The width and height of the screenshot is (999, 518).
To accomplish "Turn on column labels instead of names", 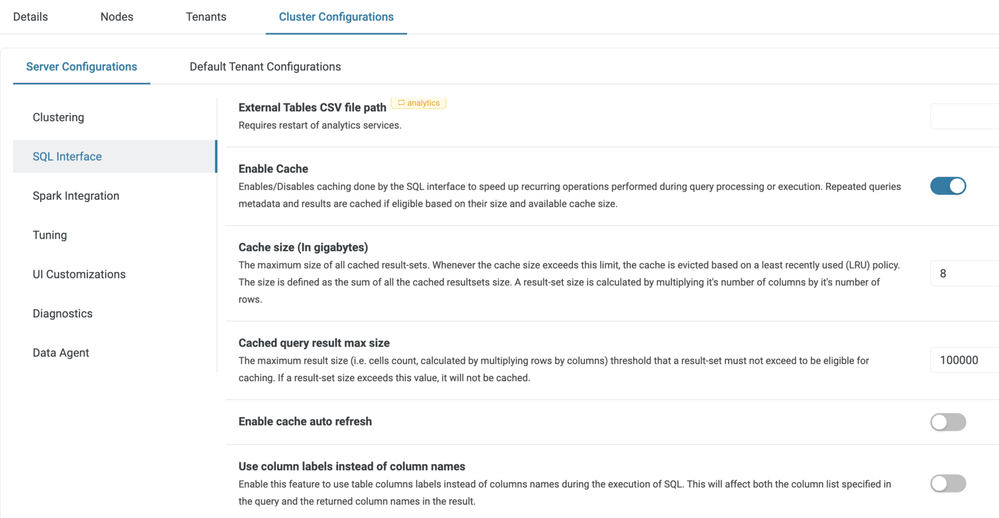I will pos(947,484).
